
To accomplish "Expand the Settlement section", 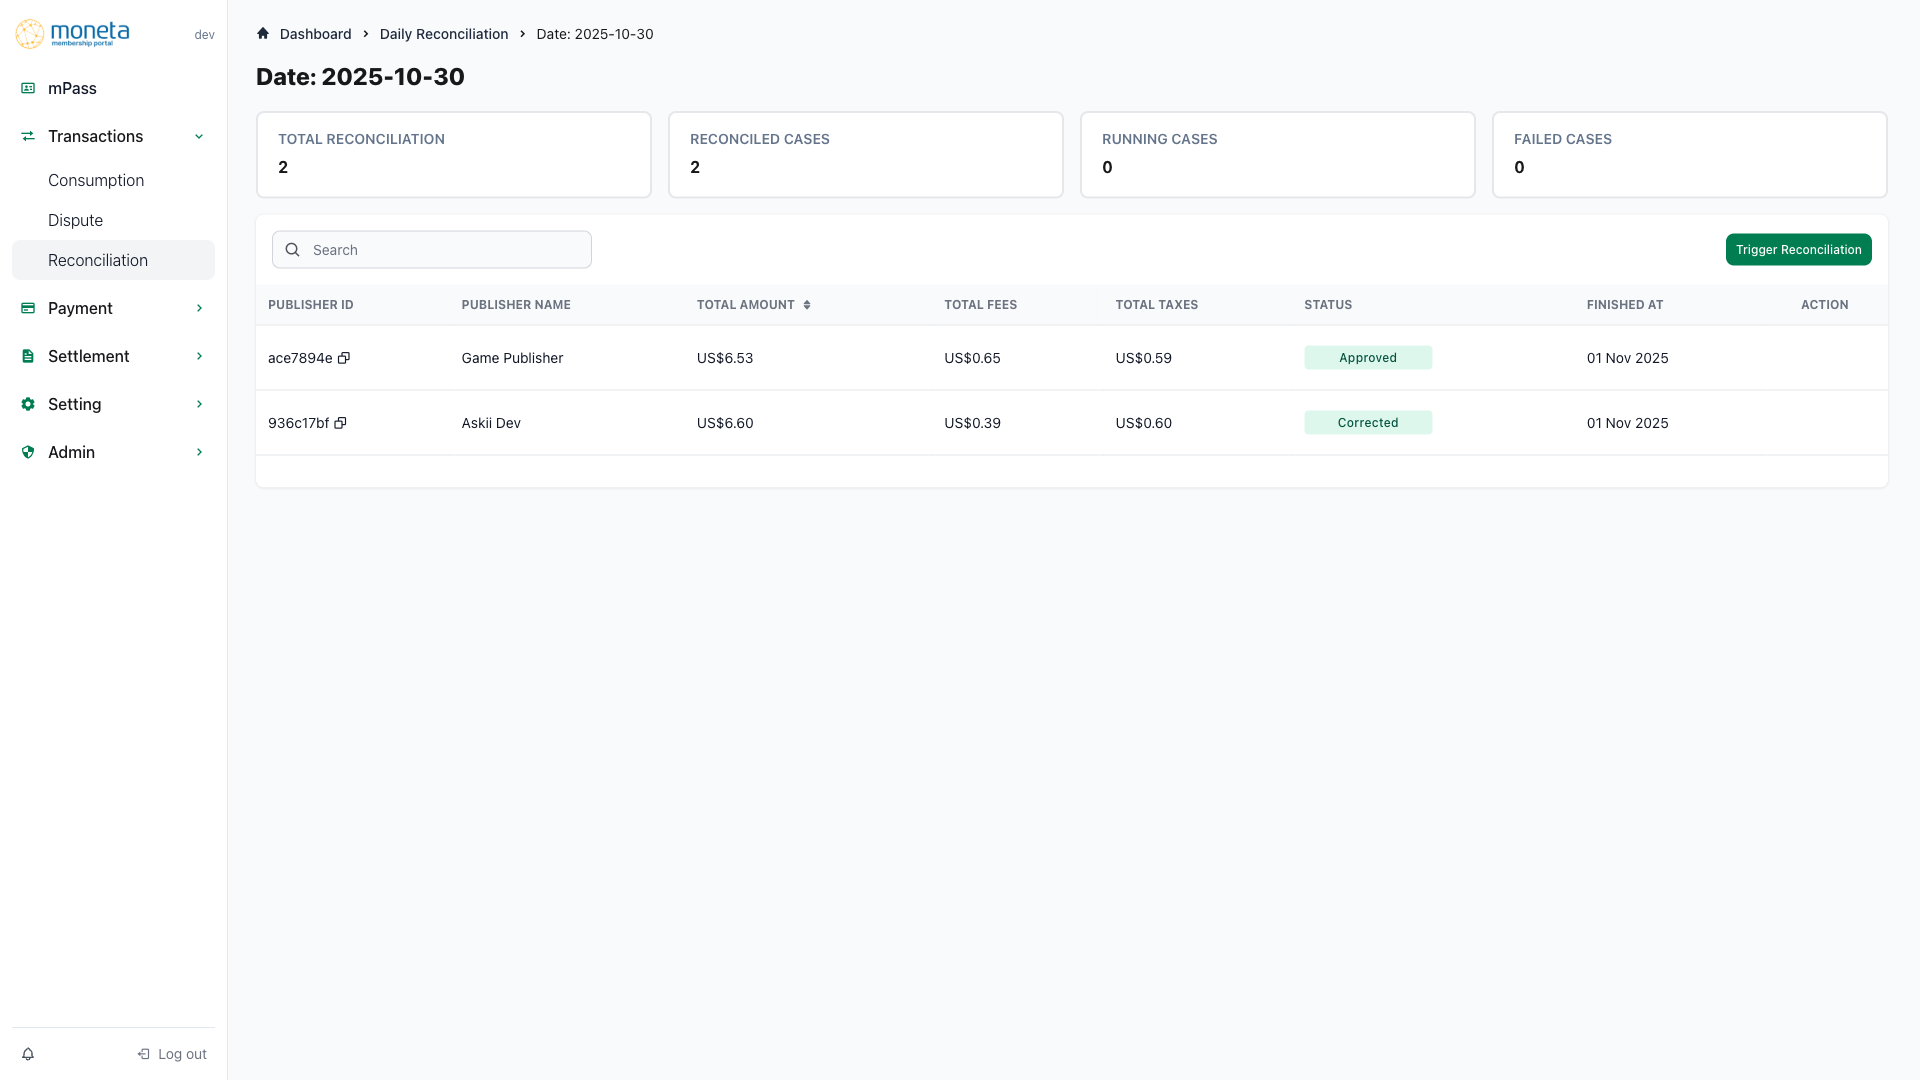I will tap(199, 356).
